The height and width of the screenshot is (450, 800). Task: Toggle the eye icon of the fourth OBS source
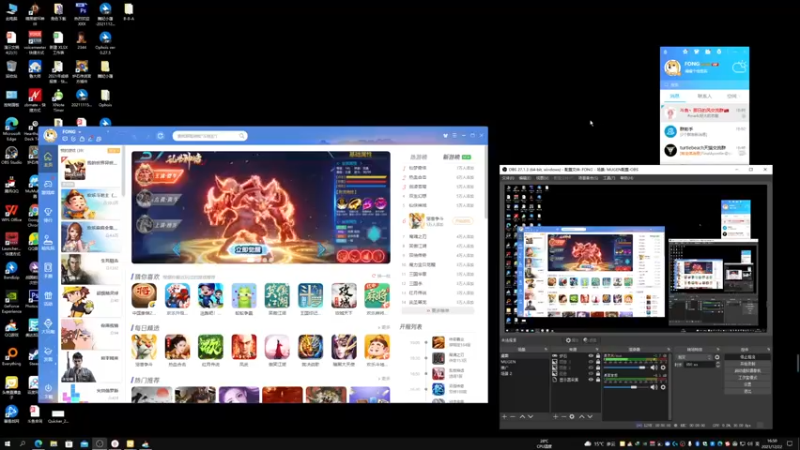pyautogui.click(x=591, y=373)
